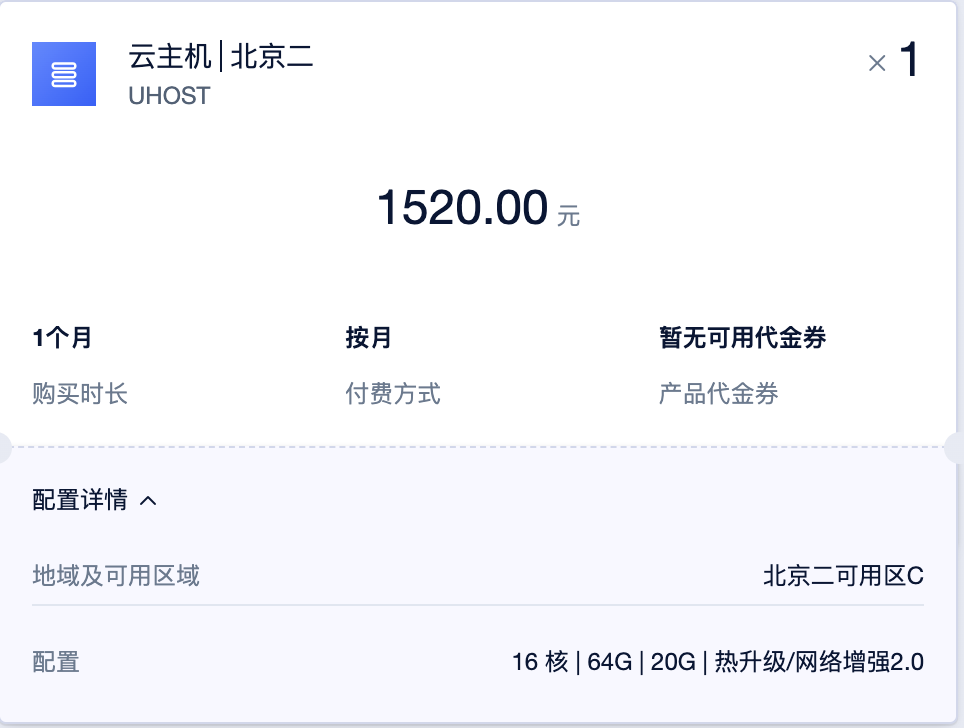Click the 元 currency unit label
Viewport: 964px width, 728px height.
[569, 215]
